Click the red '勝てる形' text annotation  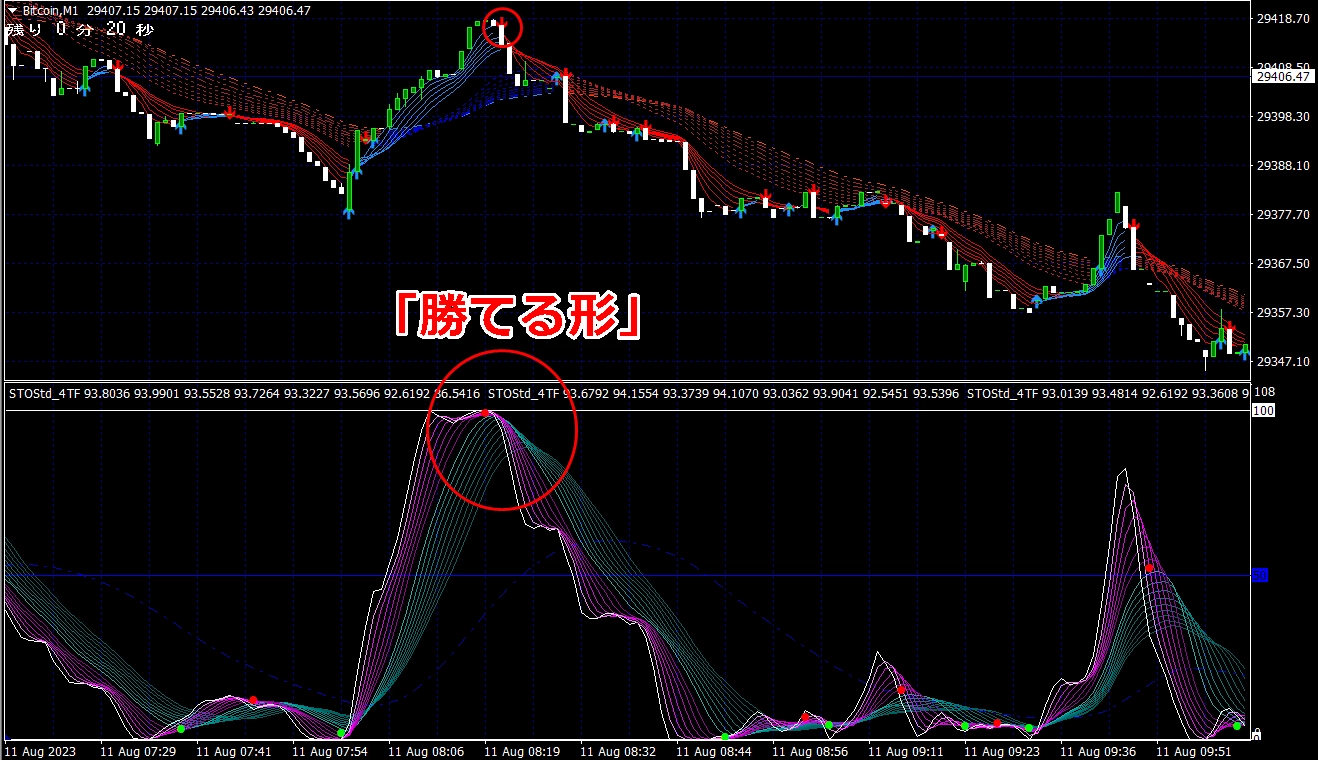coord(516,313)
